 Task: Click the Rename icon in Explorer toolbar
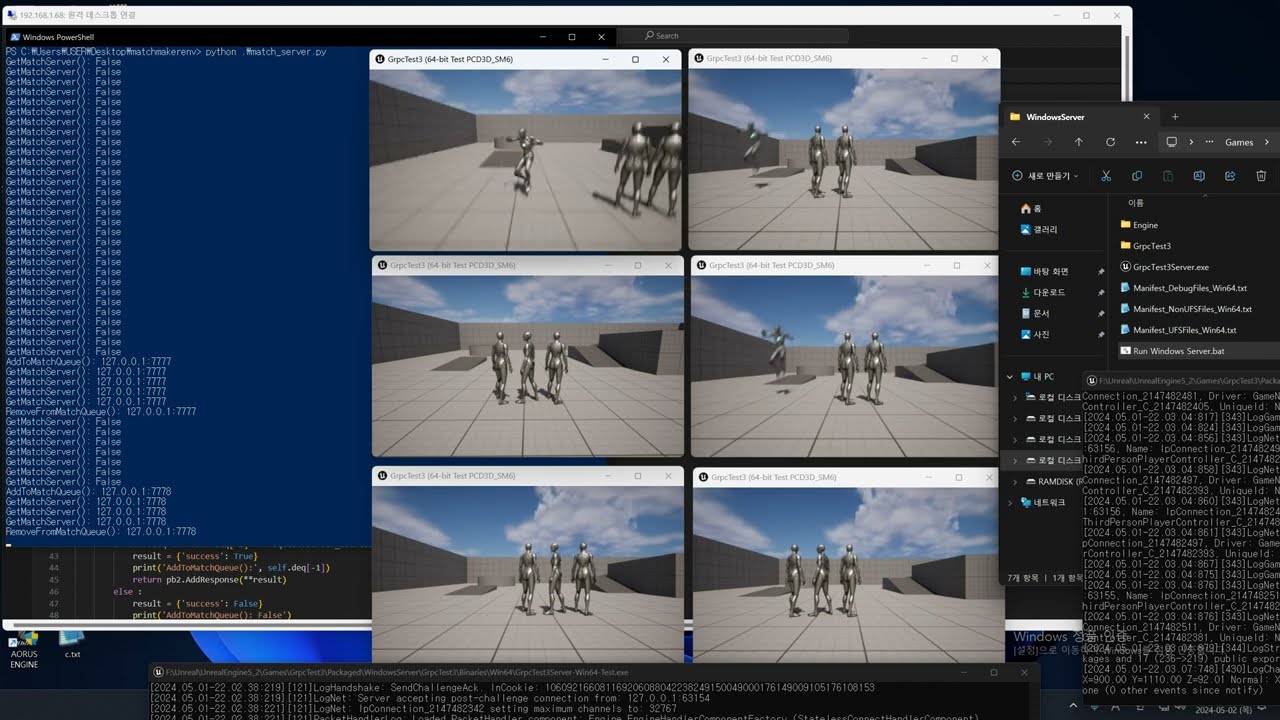pyautogui.click(x=1199, y=176)
